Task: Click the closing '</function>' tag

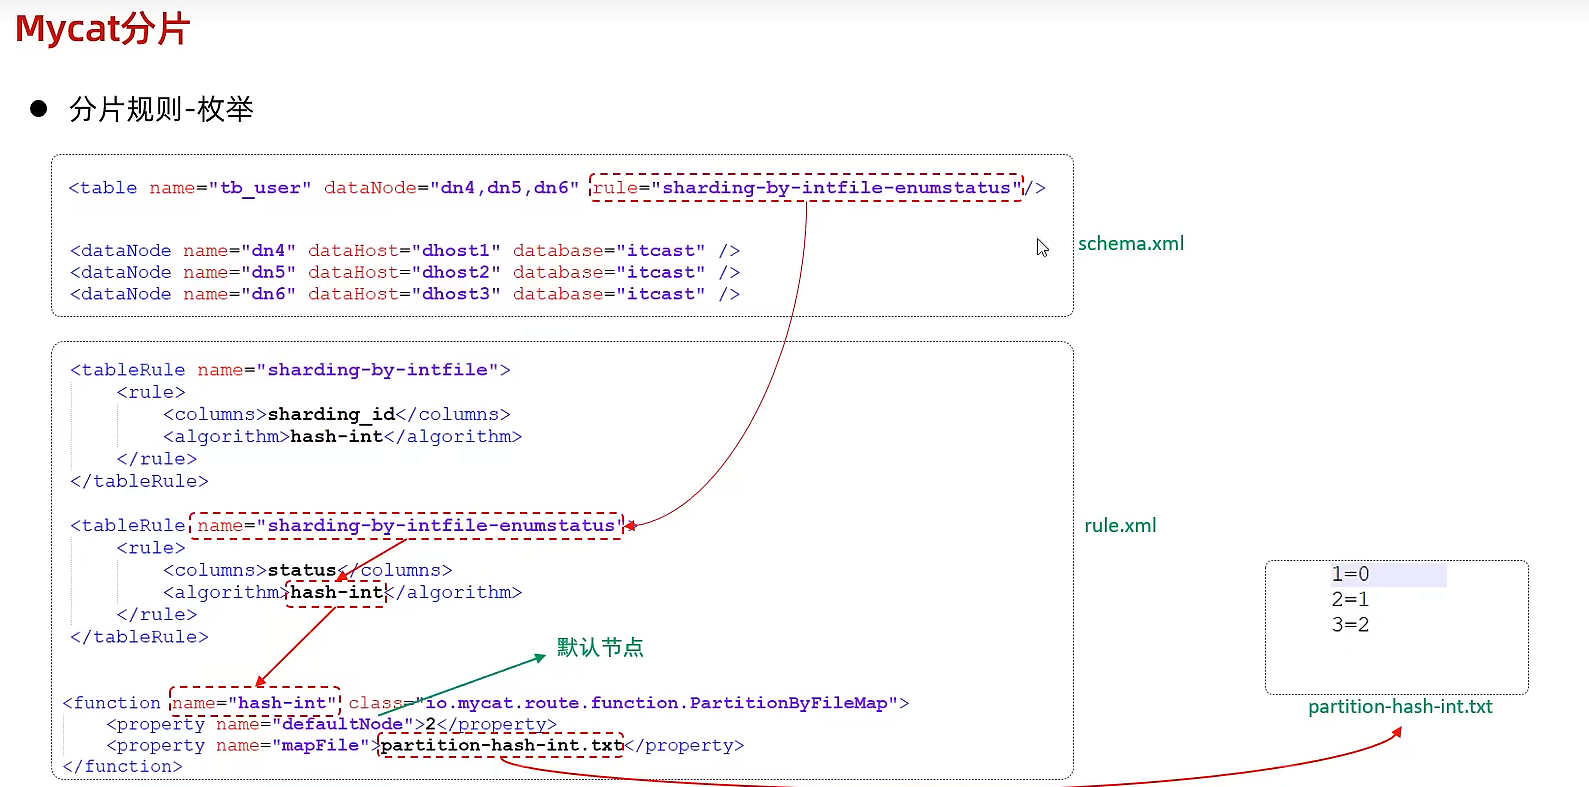Action: point(122,766)
